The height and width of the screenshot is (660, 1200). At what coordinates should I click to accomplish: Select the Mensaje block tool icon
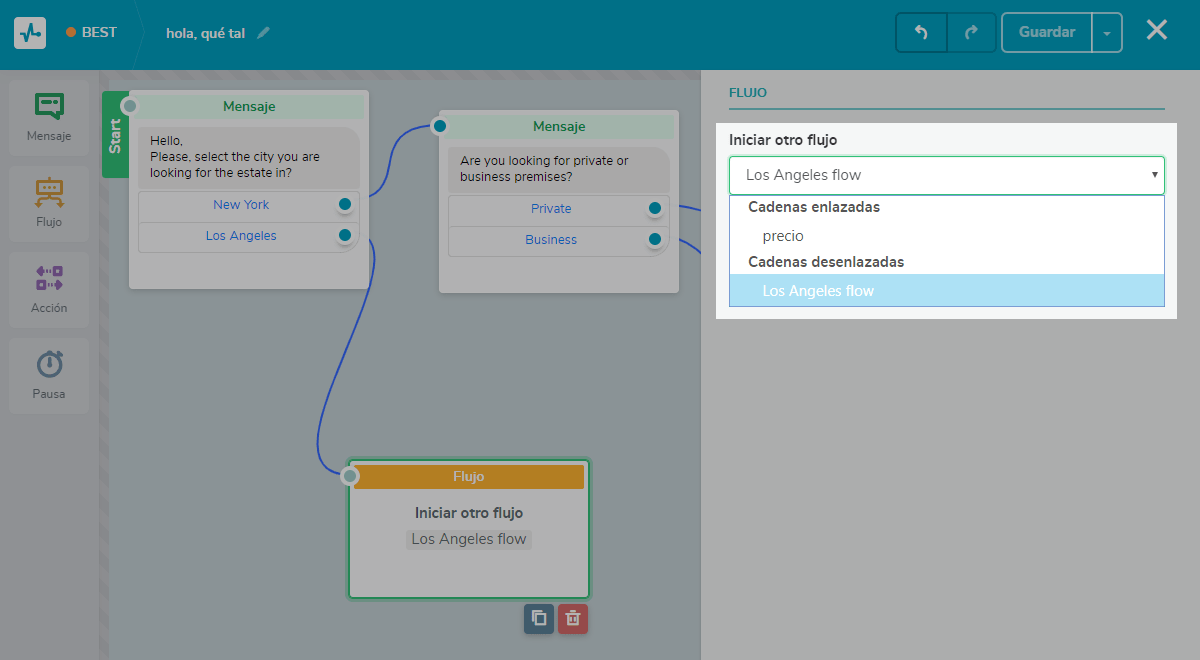[x=49, y=107]
